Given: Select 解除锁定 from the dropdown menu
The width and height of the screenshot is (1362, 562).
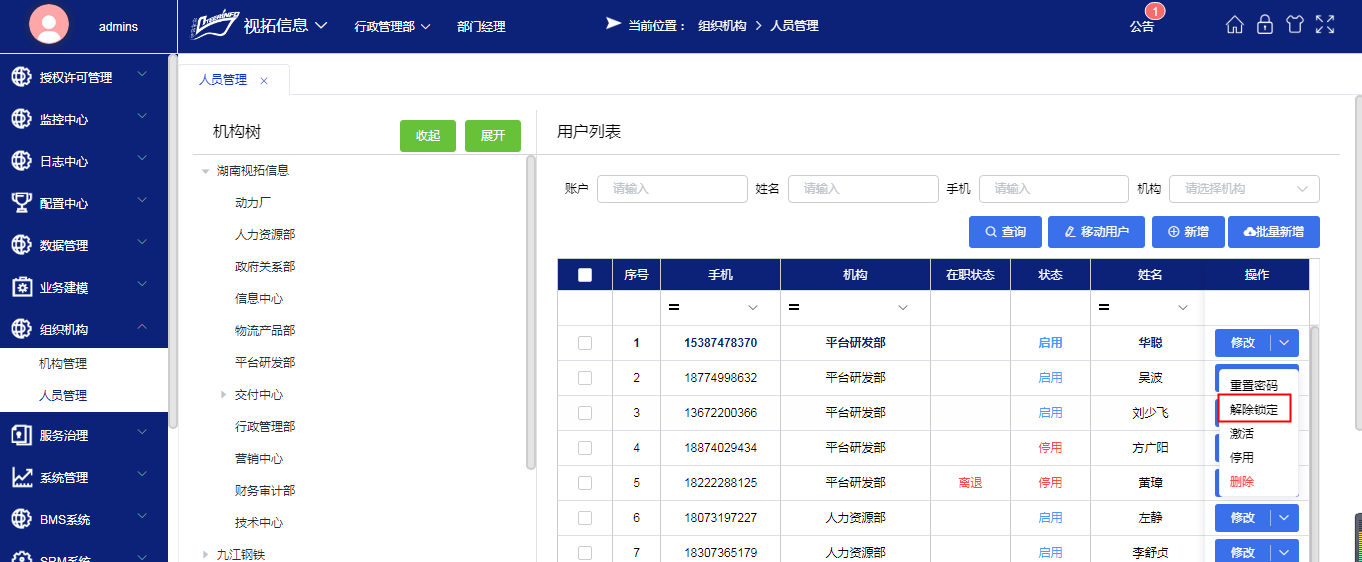Looking at the screenshot, I should pos(1254,409).
